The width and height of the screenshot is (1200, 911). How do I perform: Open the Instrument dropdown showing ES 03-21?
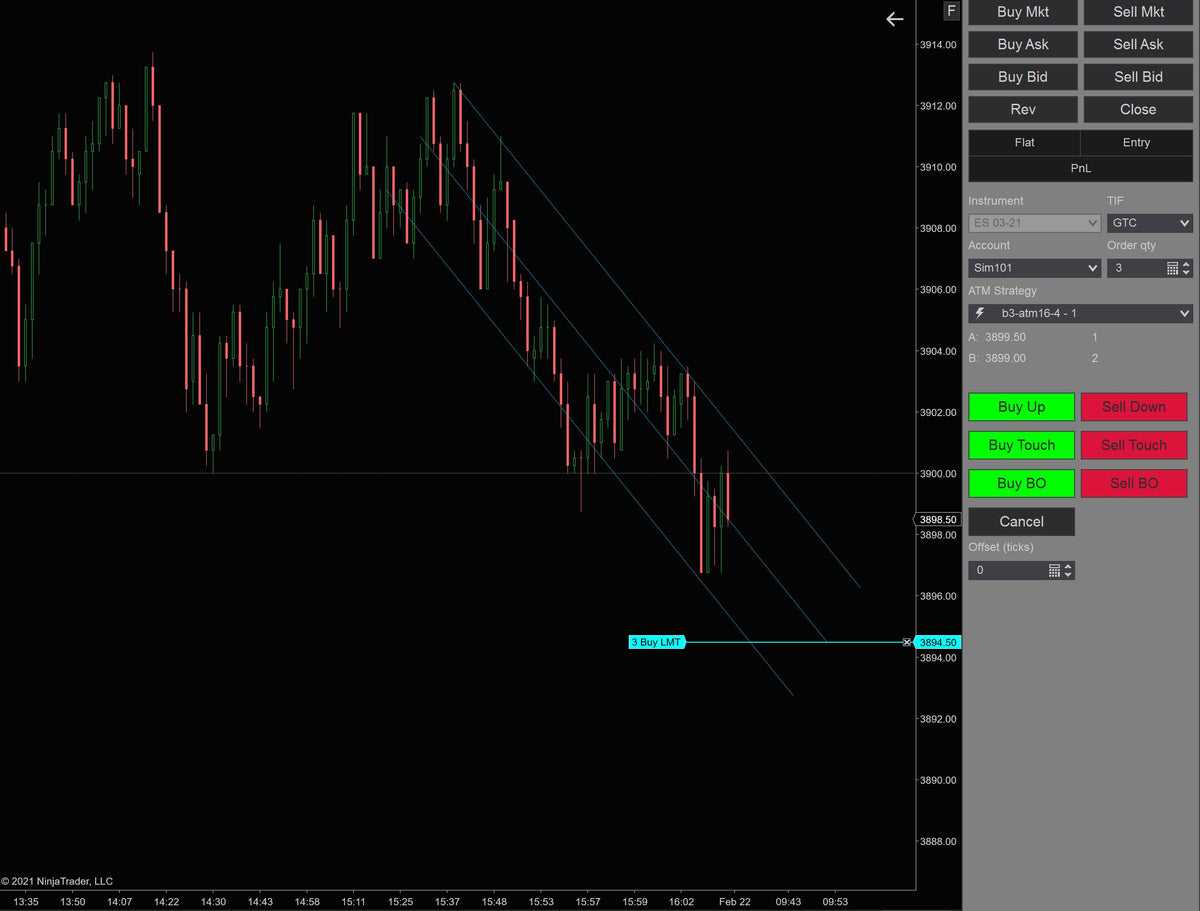[x=1033, y=222]
